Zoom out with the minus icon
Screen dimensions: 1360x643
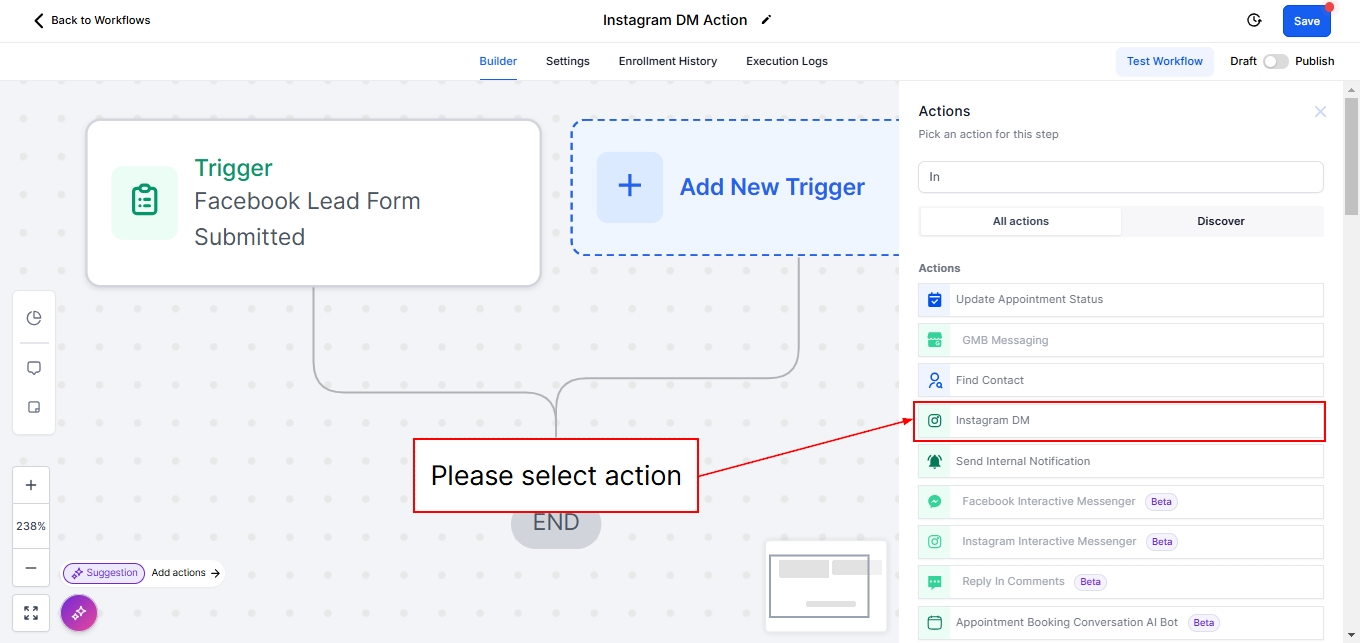pos(31,567)
